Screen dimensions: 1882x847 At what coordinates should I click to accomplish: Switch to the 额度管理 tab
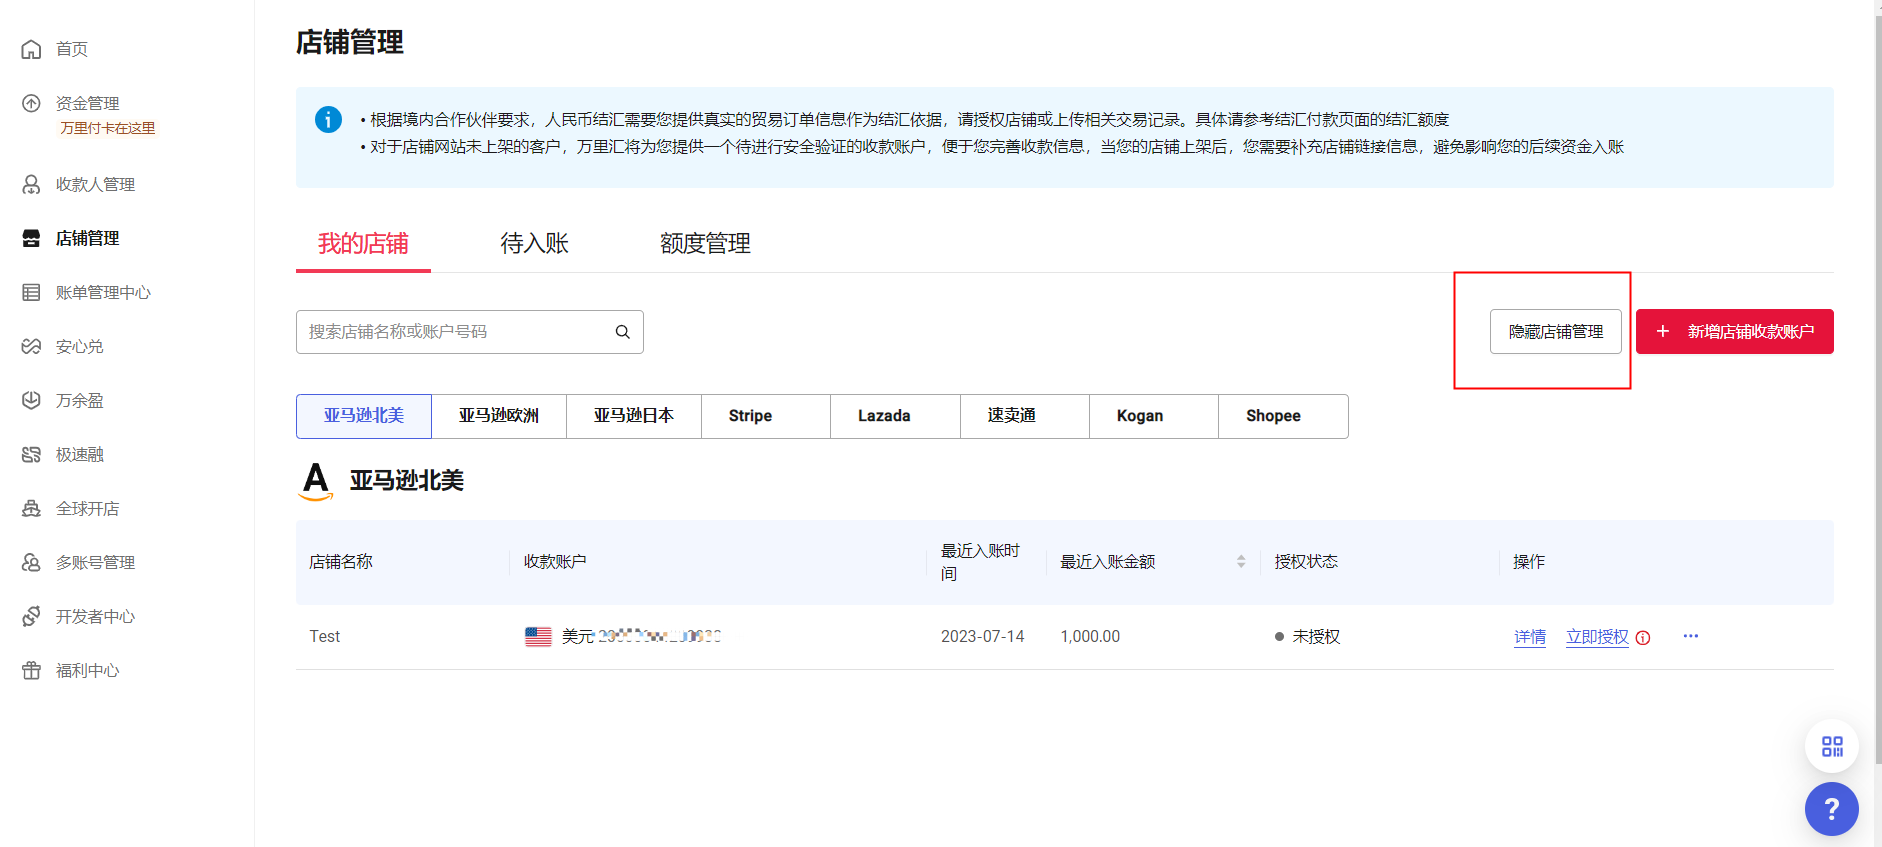705,244
